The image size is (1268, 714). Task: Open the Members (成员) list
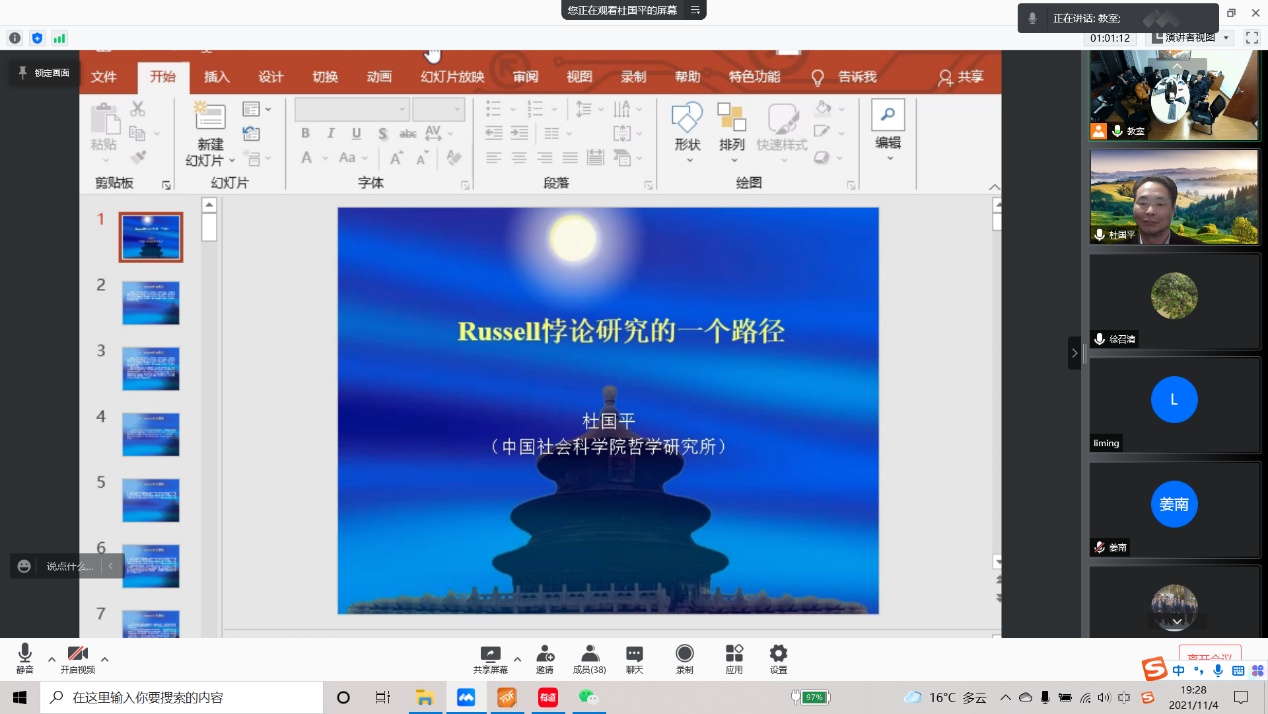click(x=589, y=658)
